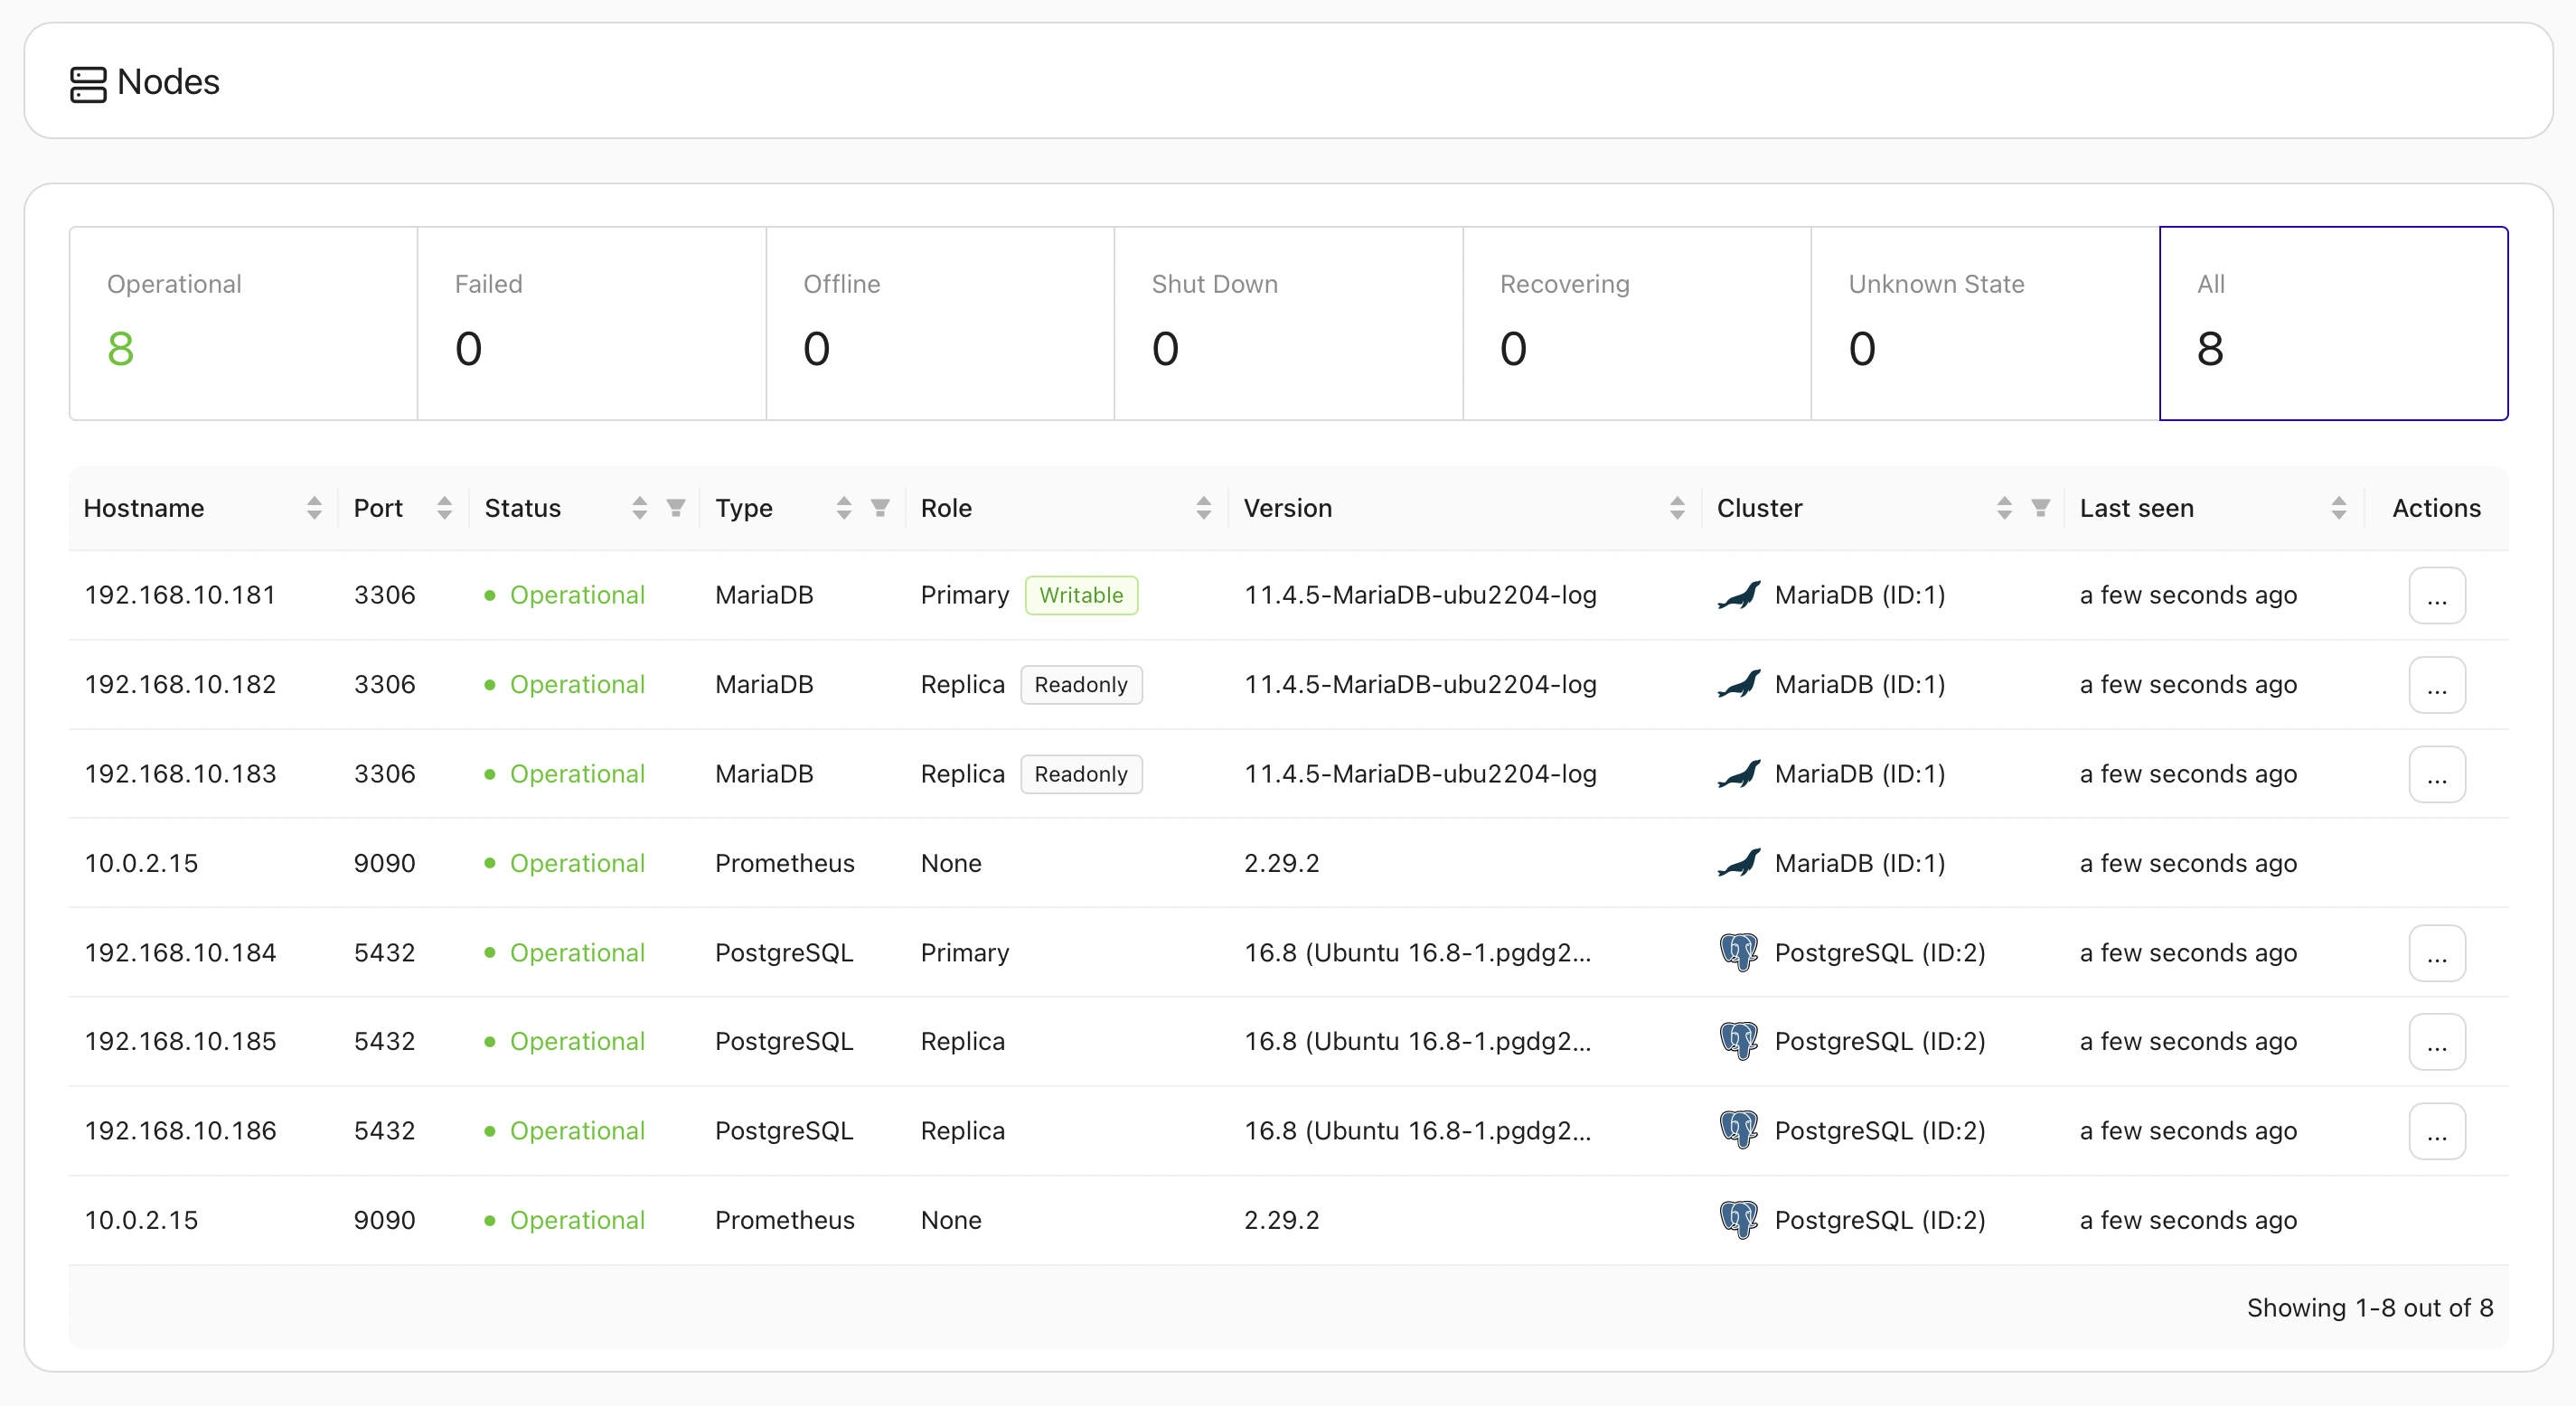Sort table by the Hostname column
2576x1406 pixels.
(314, 508)
